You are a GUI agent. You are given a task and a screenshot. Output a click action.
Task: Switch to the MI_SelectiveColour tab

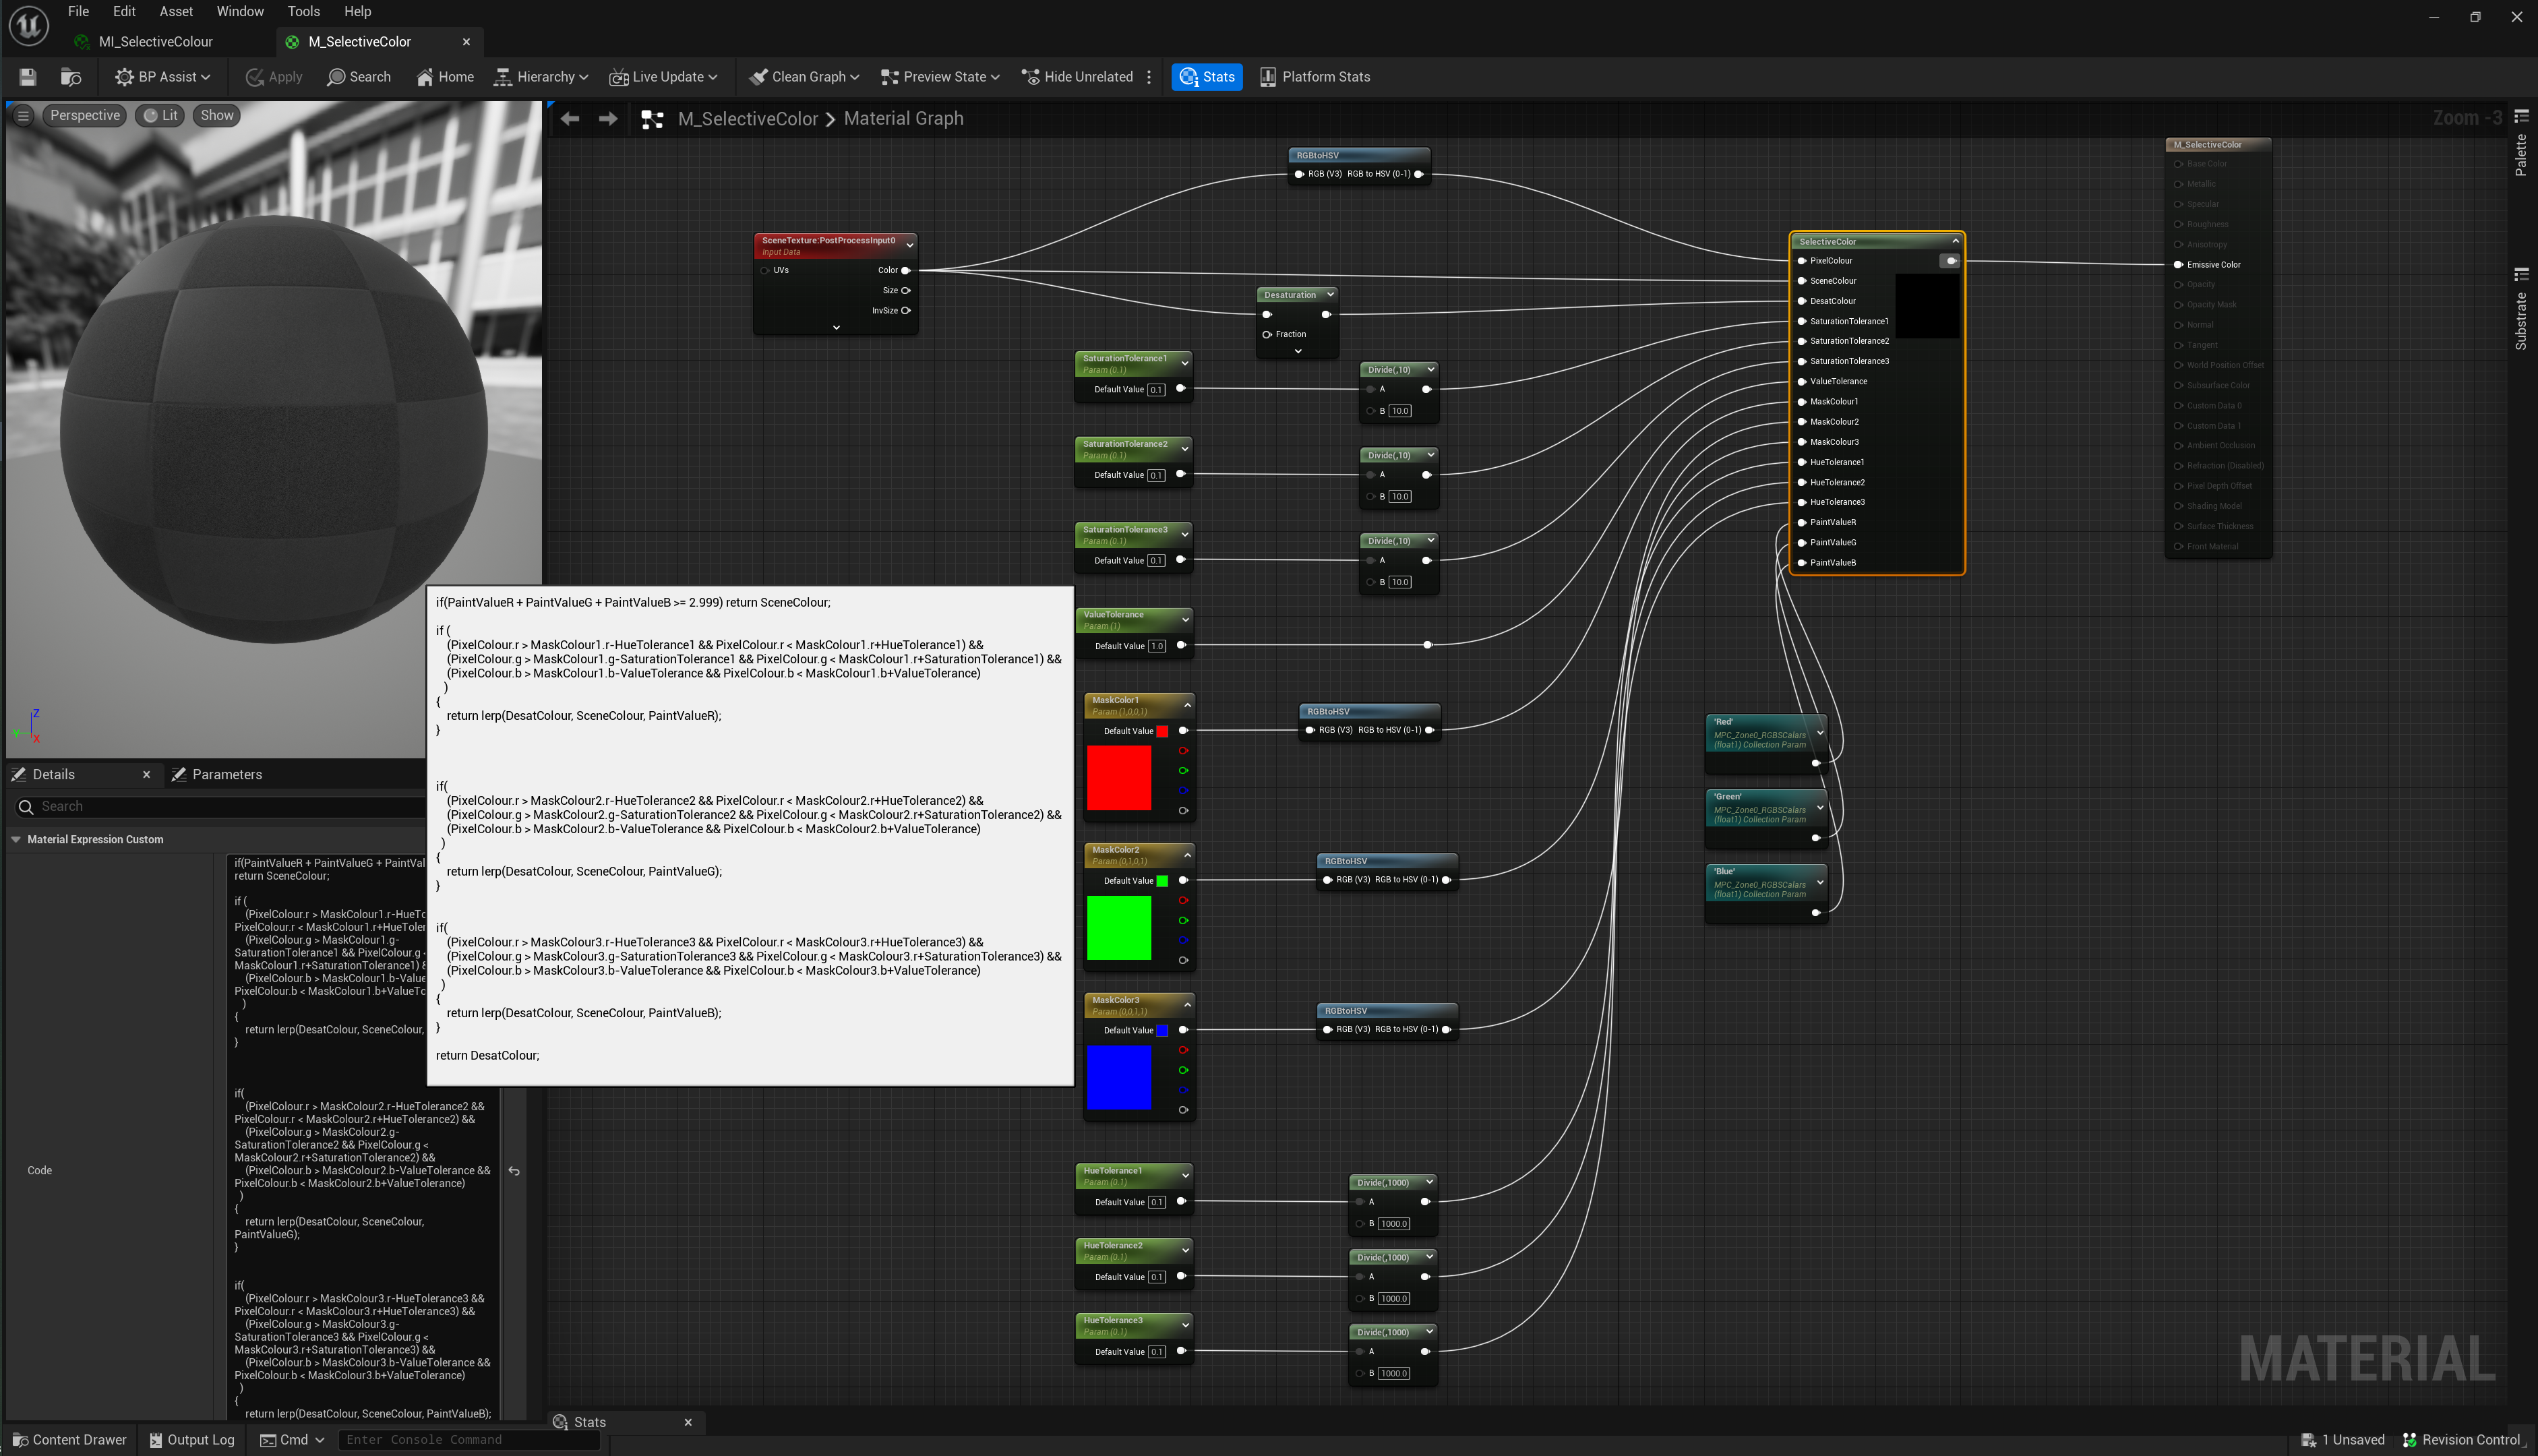pyautogui.click(x=155, y=42)
